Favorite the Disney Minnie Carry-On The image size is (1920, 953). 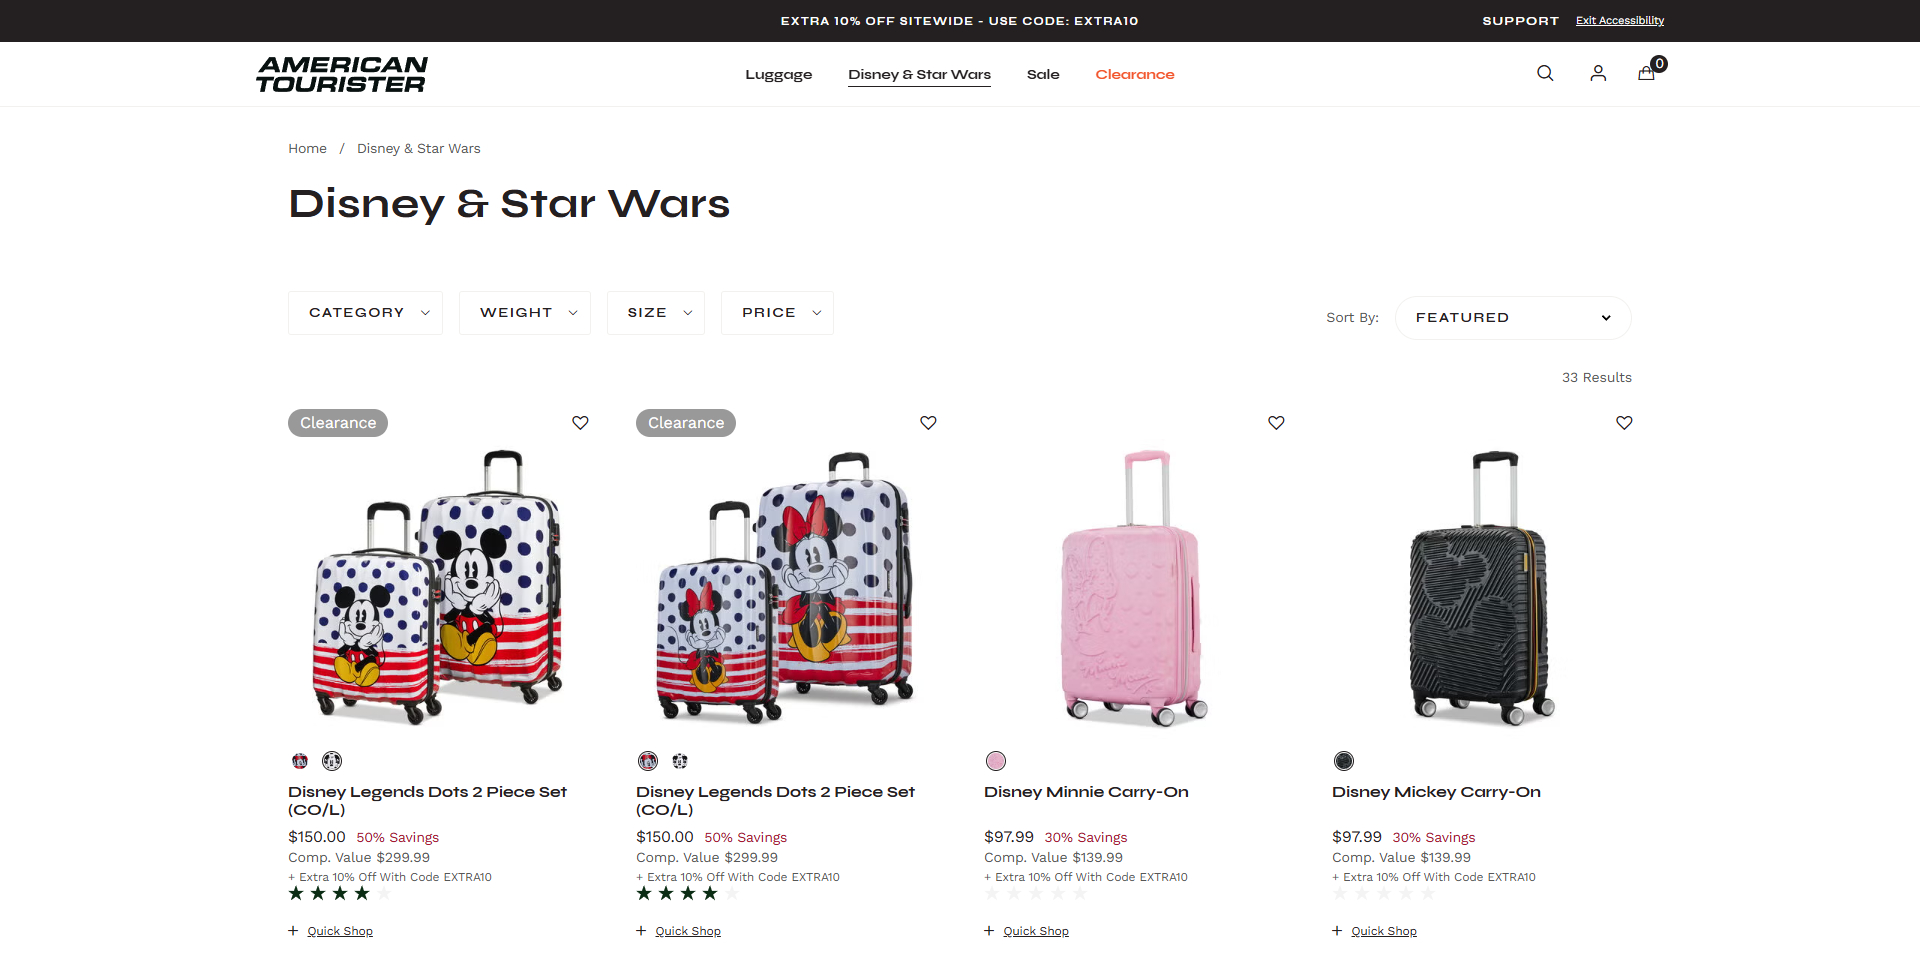click(1276, 423)
